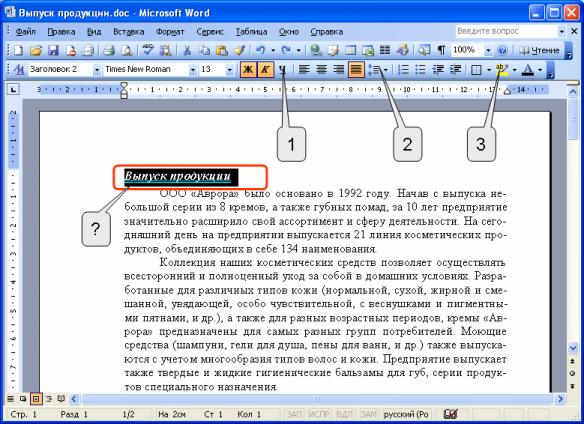
Task: Align text right
Action: [339, 69]
